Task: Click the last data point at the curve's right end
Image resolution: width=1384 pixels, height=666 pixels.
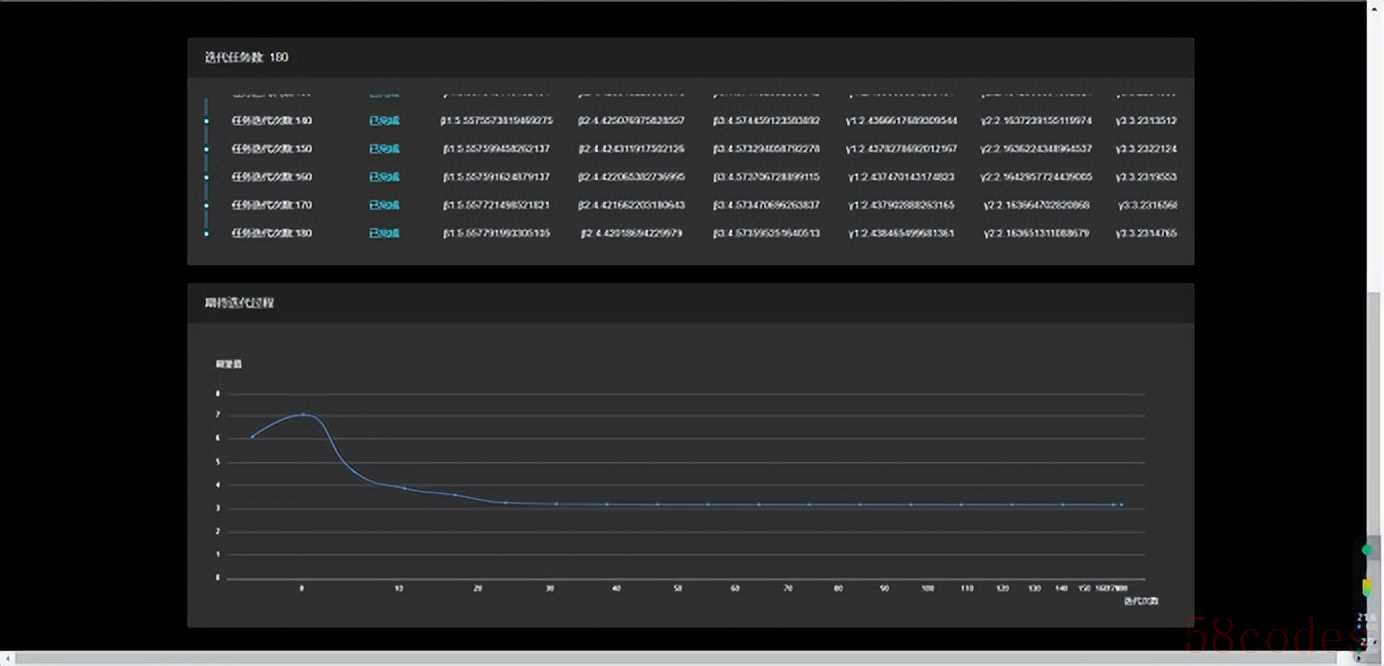Action: 1121,505
